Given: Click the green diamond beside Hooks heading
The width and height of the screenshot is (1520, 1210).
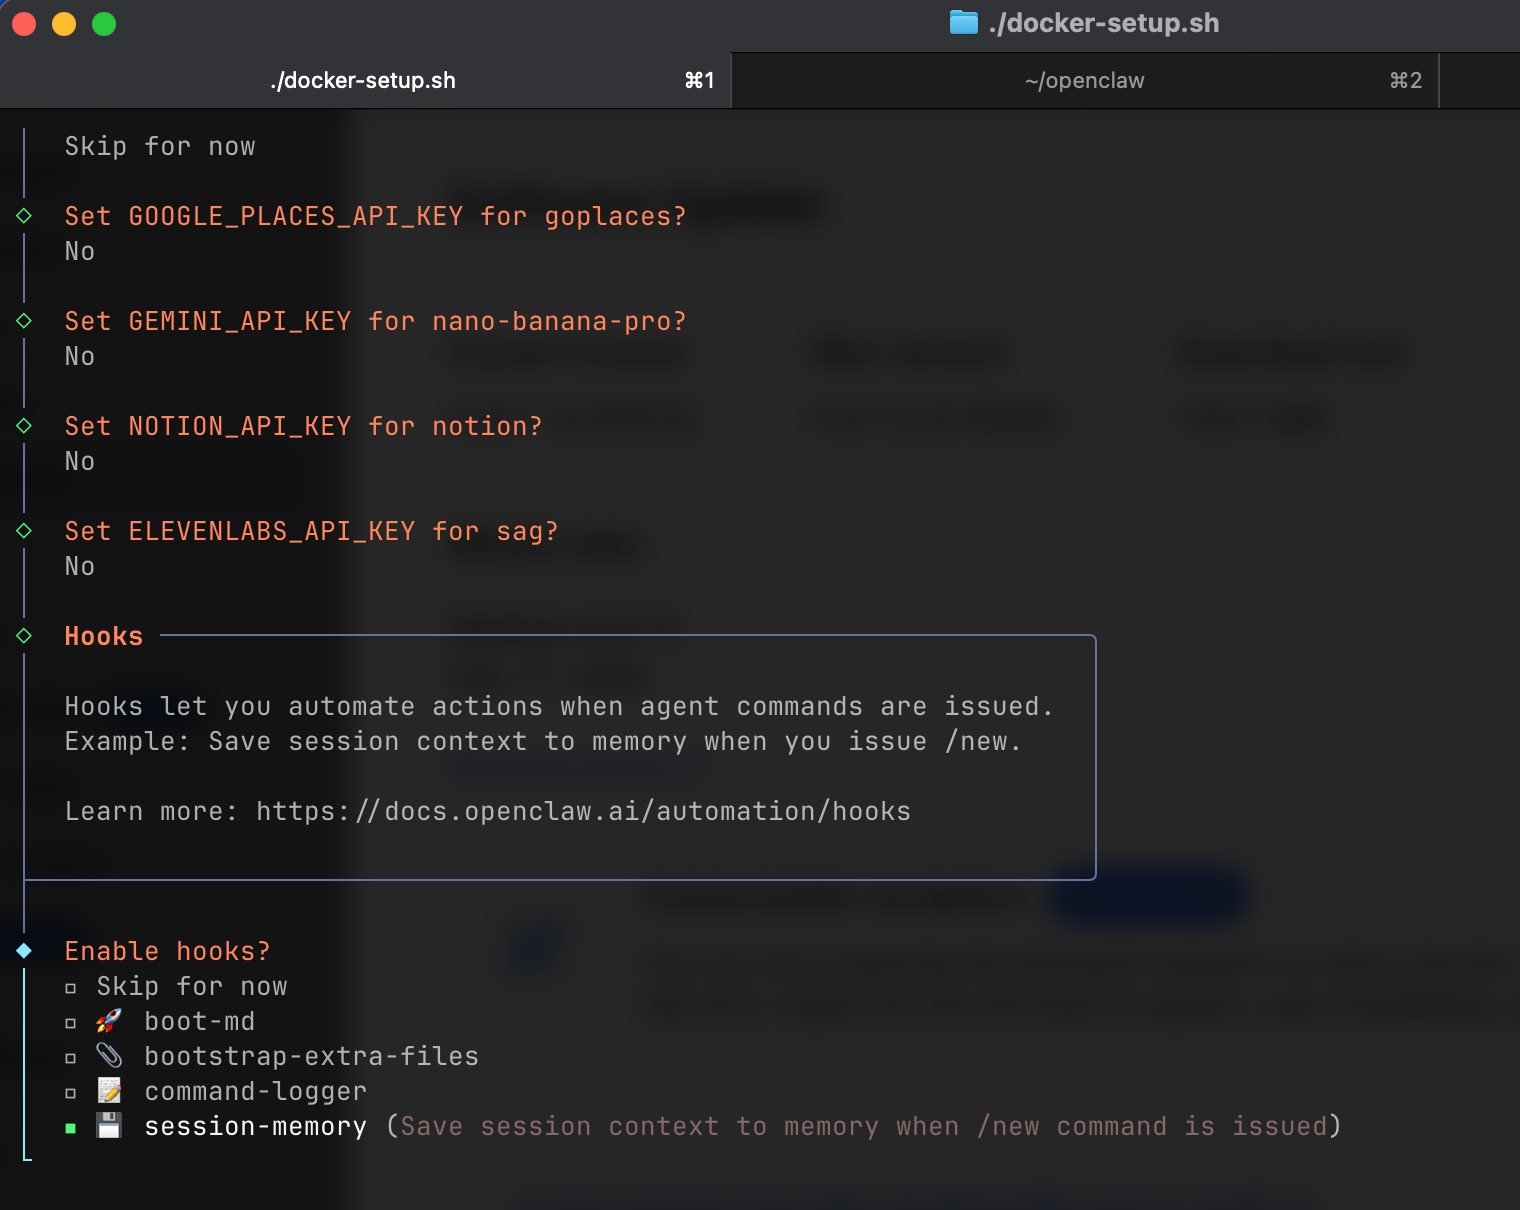Looking at the screenshot, I should pos(24,636).
